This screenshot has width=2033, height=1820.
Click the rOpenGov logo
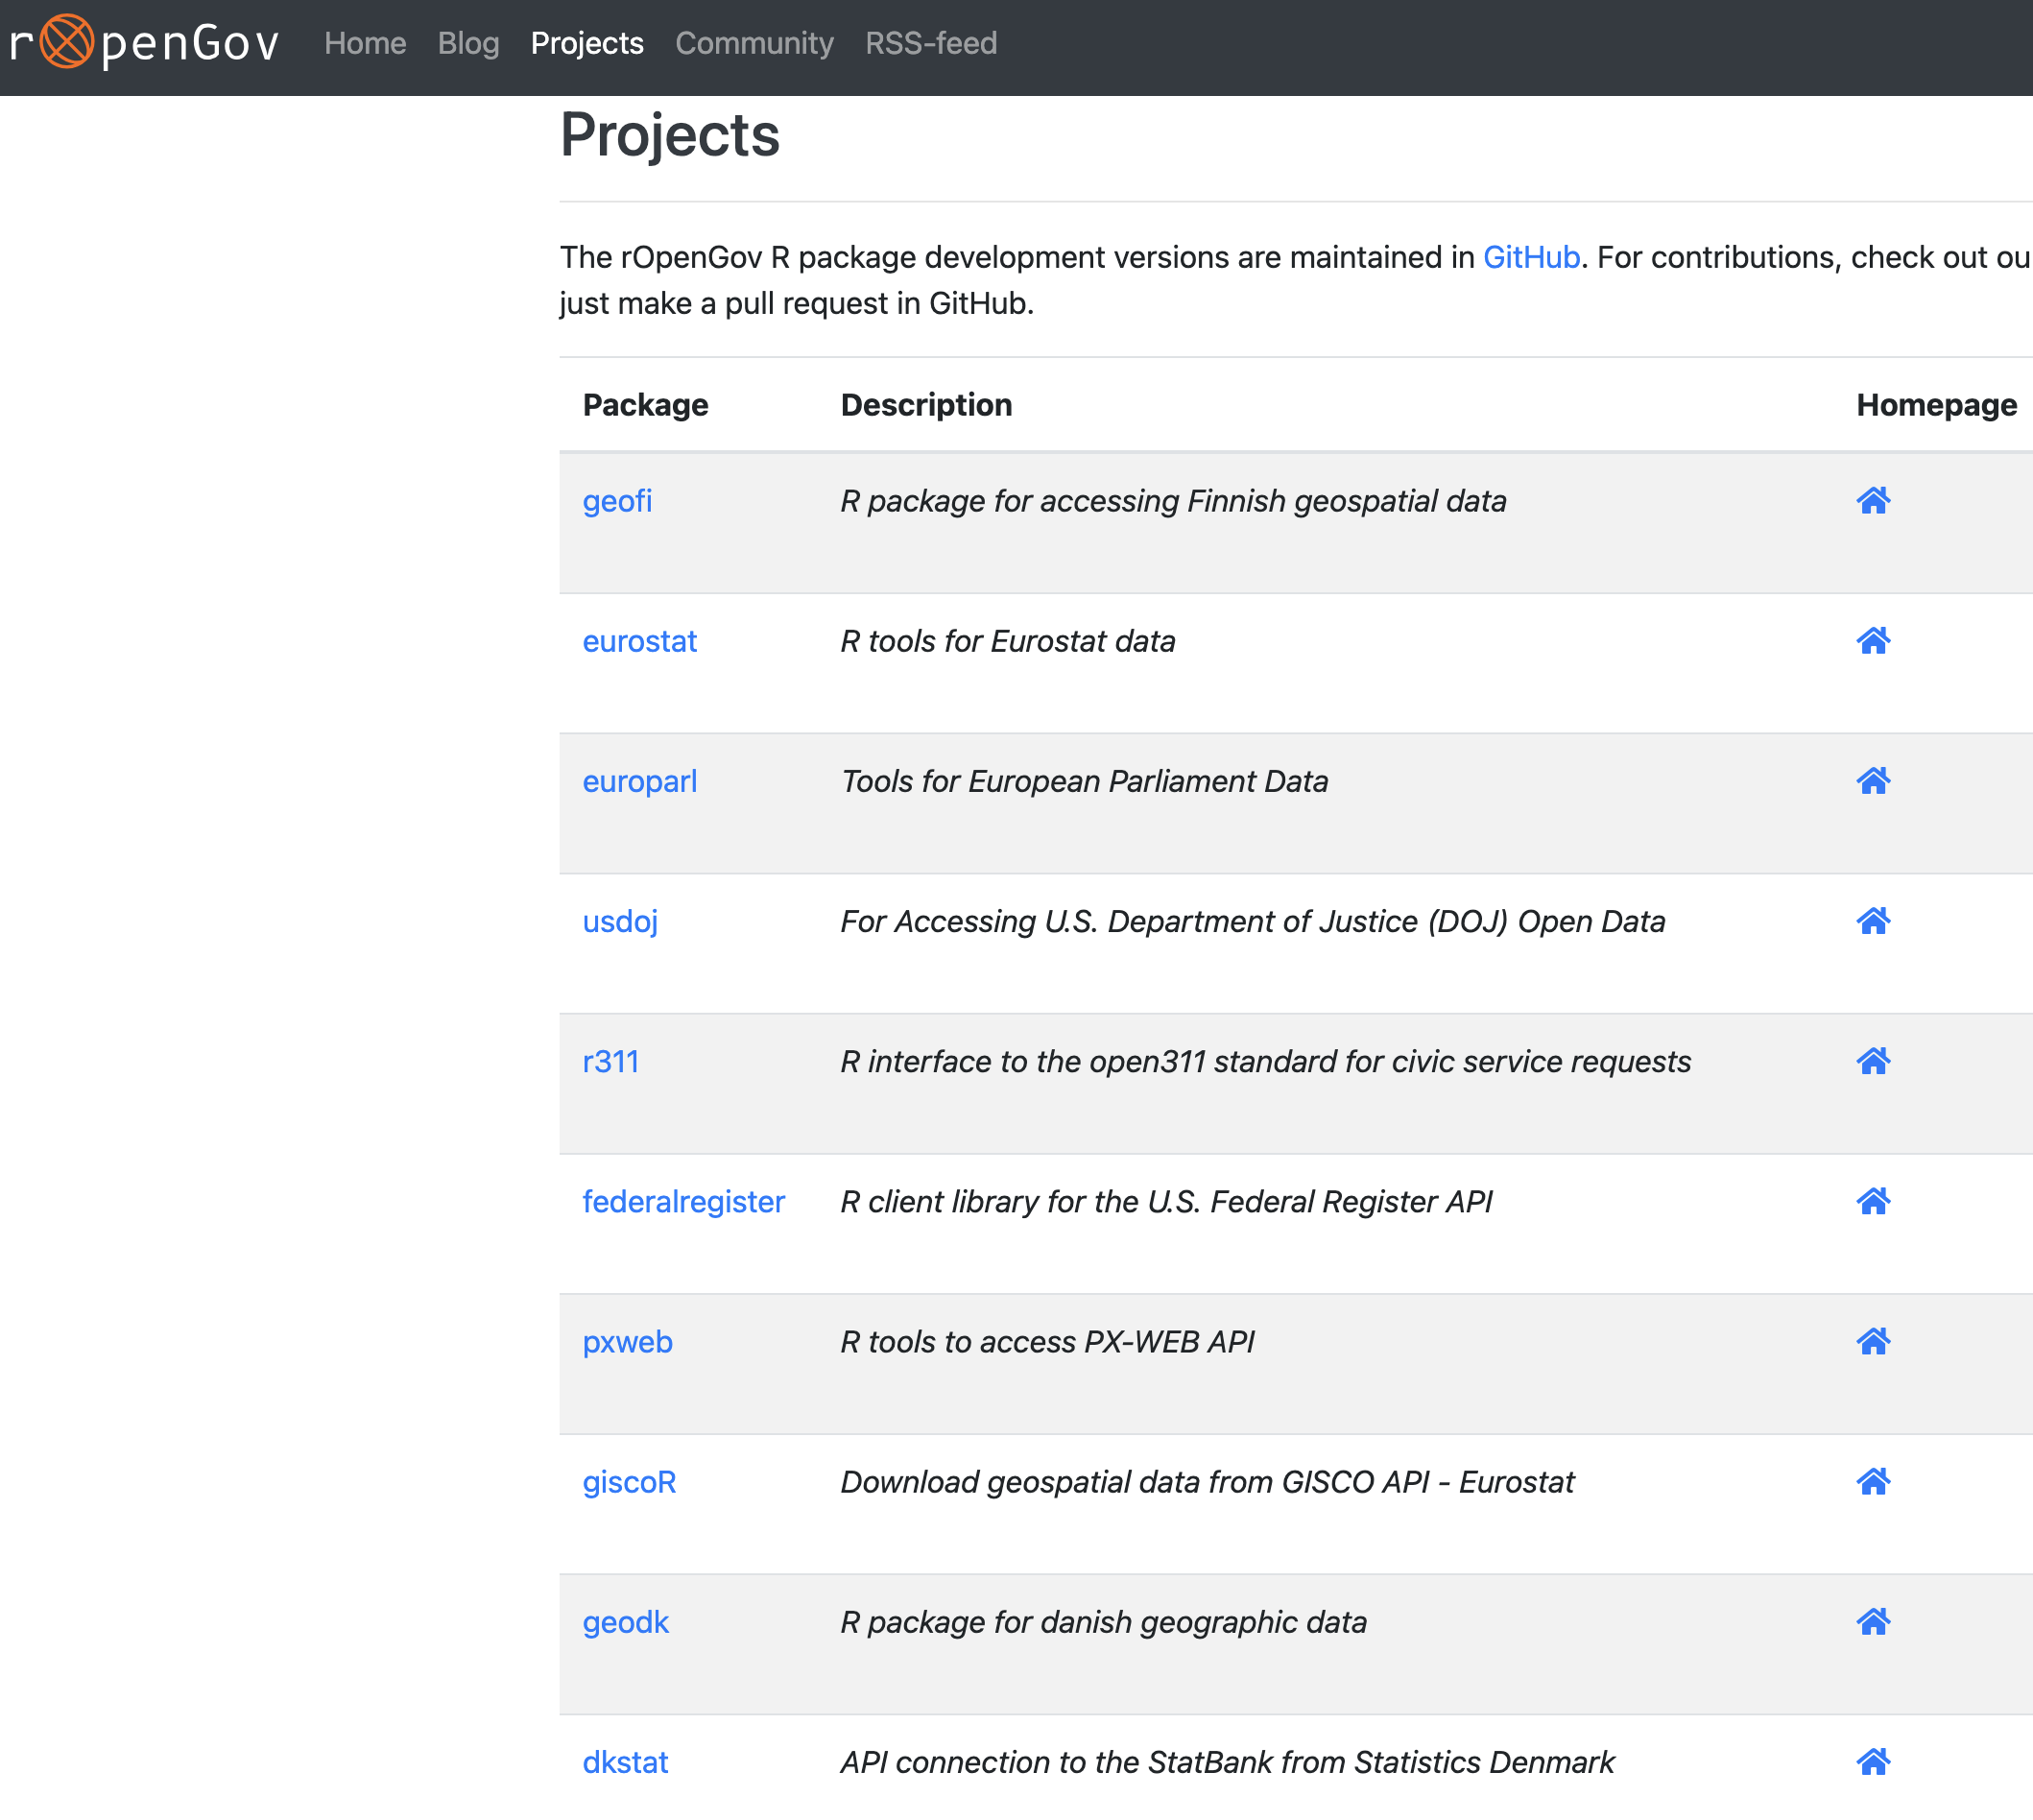point(144,43)
